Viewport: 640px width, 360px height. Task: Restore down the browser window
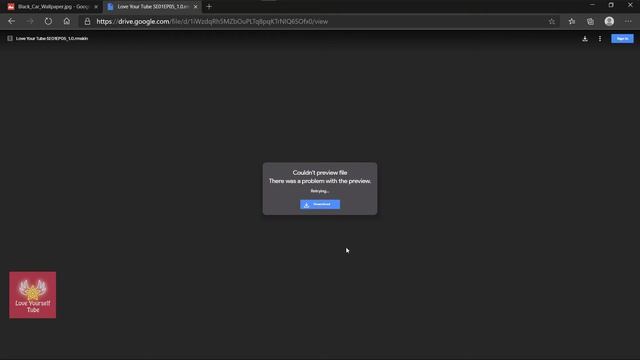point(611,5)
